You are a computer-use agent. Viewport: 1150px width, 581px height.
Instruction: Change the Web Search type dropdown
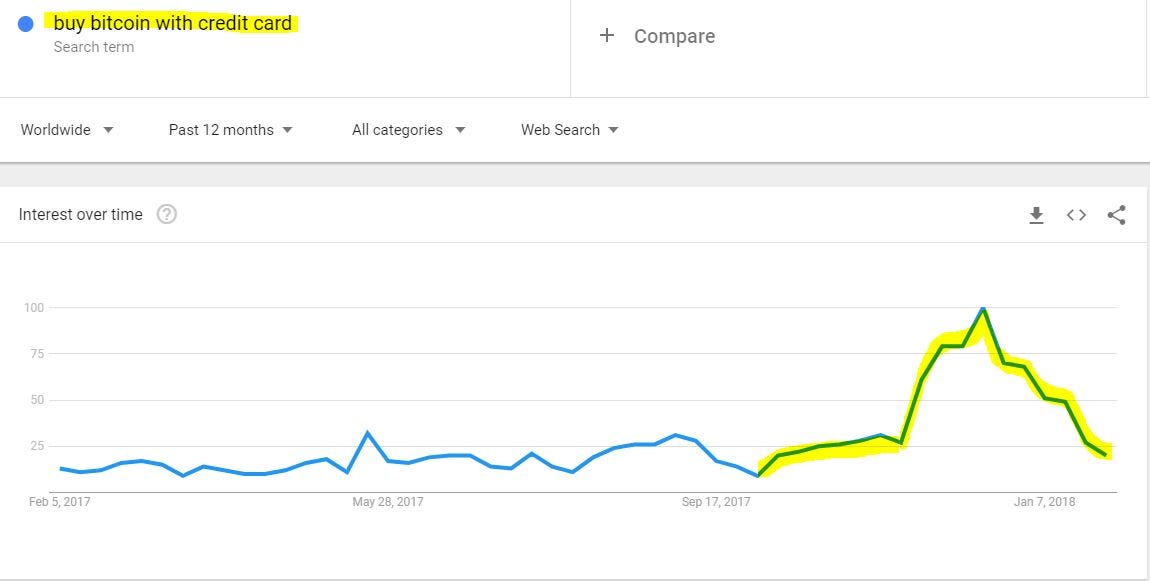coord(570,130)
